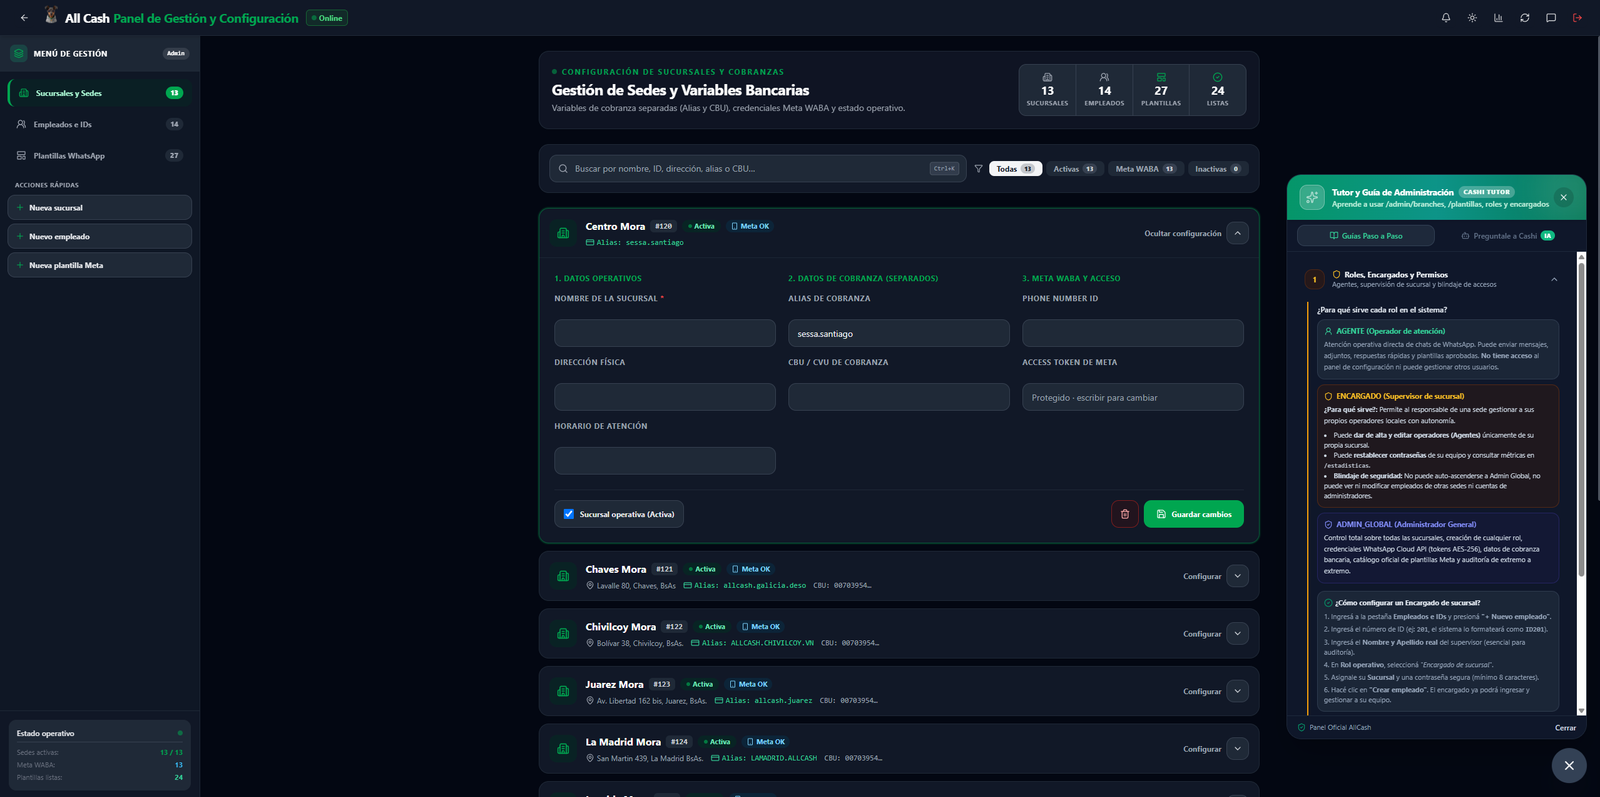The width and height of the screenshot is (1600, 797).
Task: Open Empleados e IDs menu
Action: pos(100,124)
